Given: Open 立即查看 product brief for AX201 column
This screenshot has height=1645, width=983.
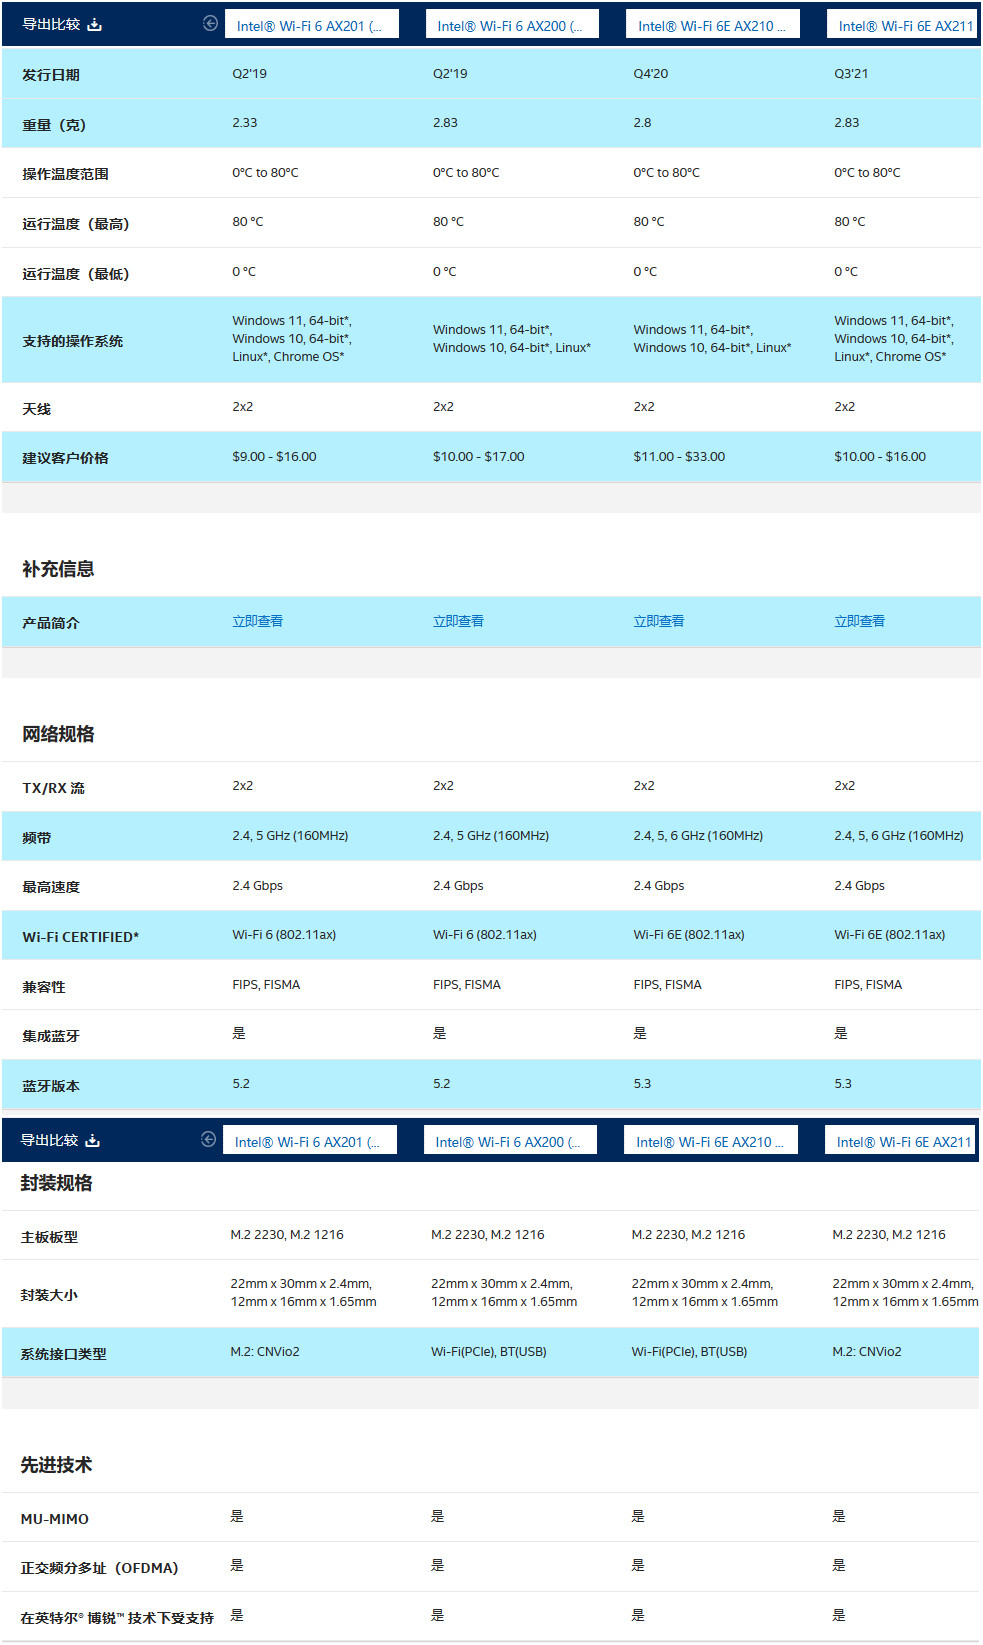Looking at the screenshot, I should click(x=258, y=621).
